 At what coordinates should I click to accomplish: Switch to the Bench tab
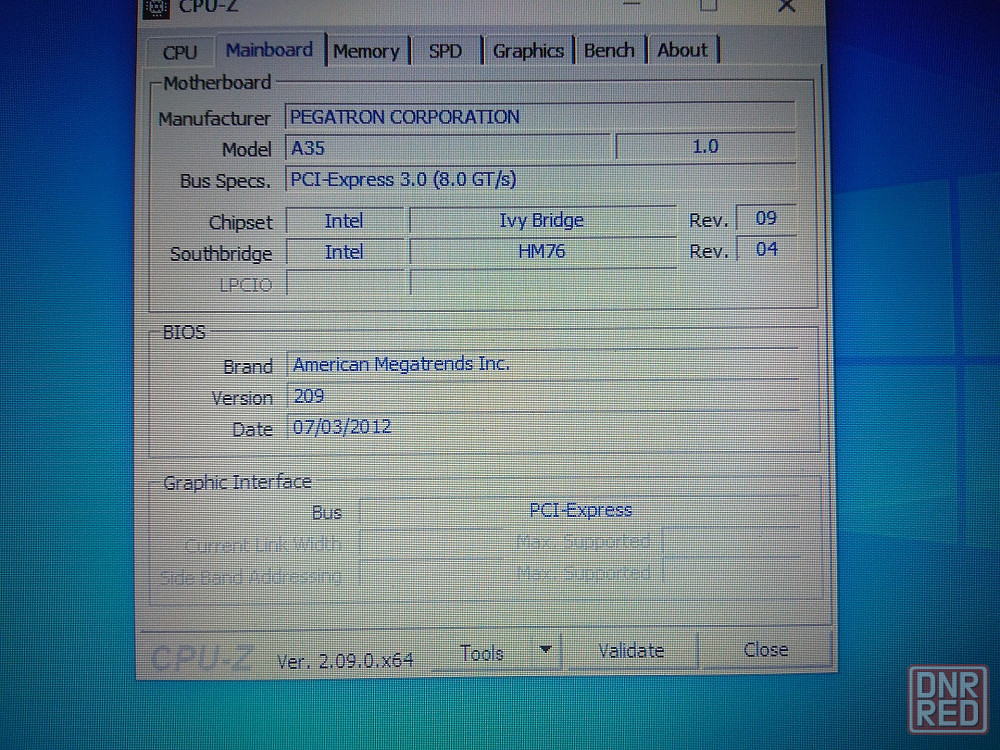(x=609, y=50)
